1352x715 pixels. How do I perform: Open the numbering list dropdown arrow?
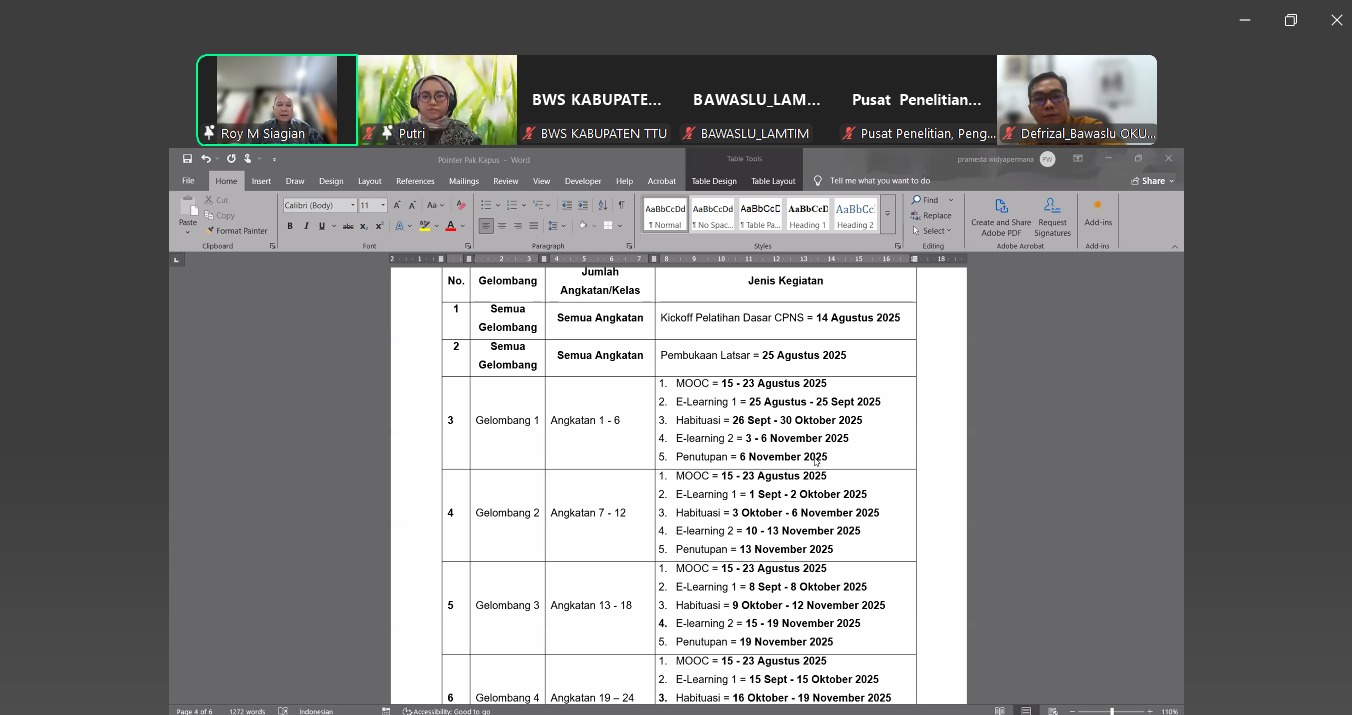point(522,205)
